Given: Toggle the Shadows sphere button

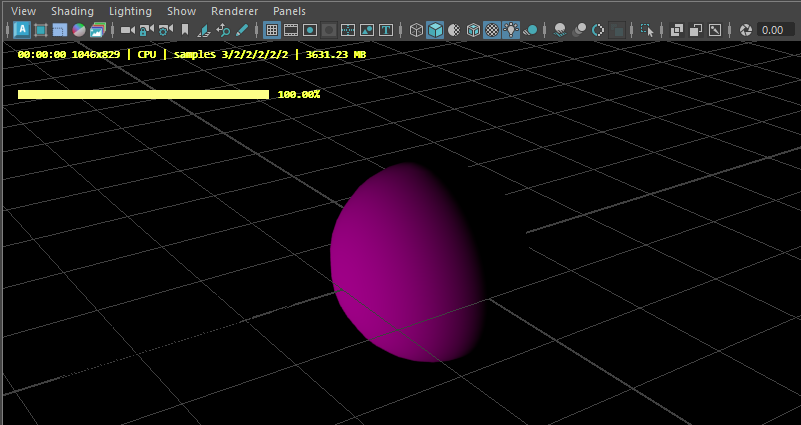Looking at the screenshot, I should (530, 30).
